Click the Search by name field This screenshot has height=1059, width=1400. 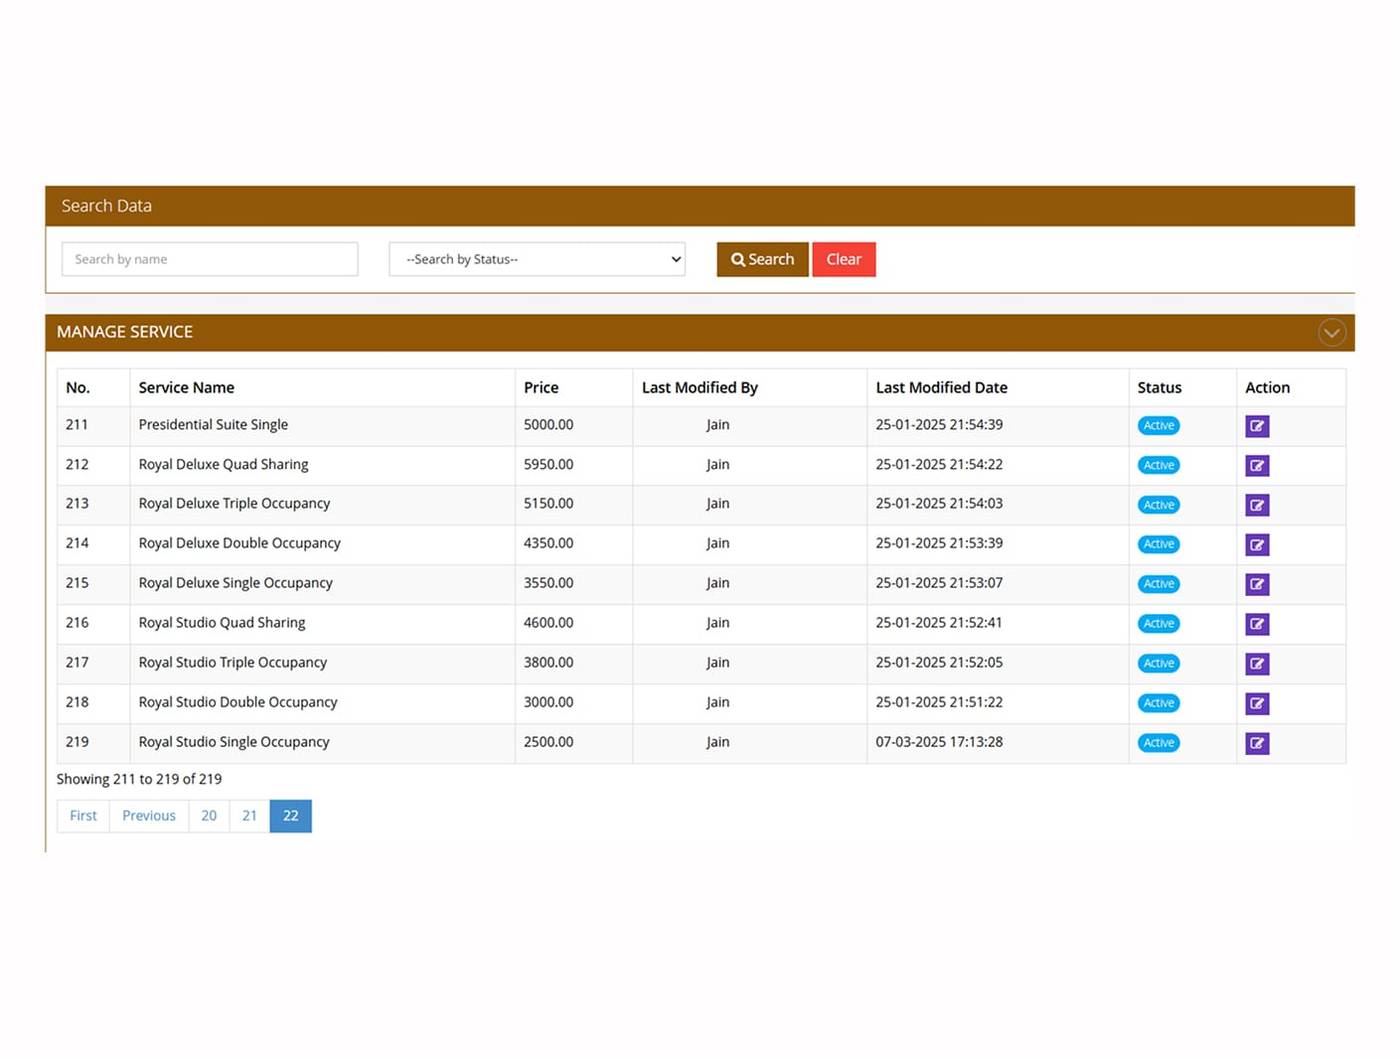[x=210, y=259]
